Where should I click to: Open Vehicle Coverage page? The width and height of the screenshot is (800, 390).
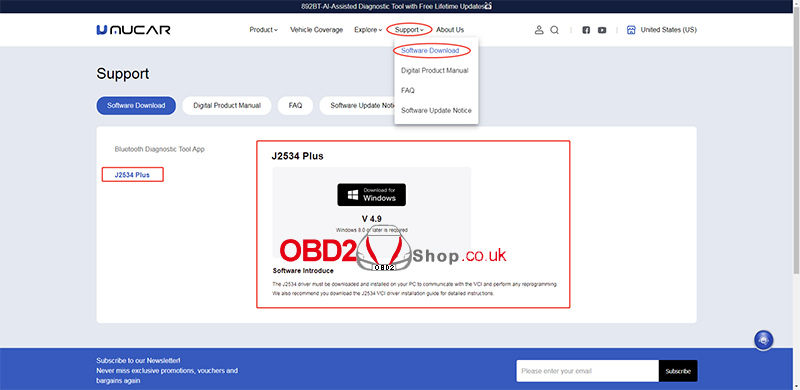tap(316, 30)
